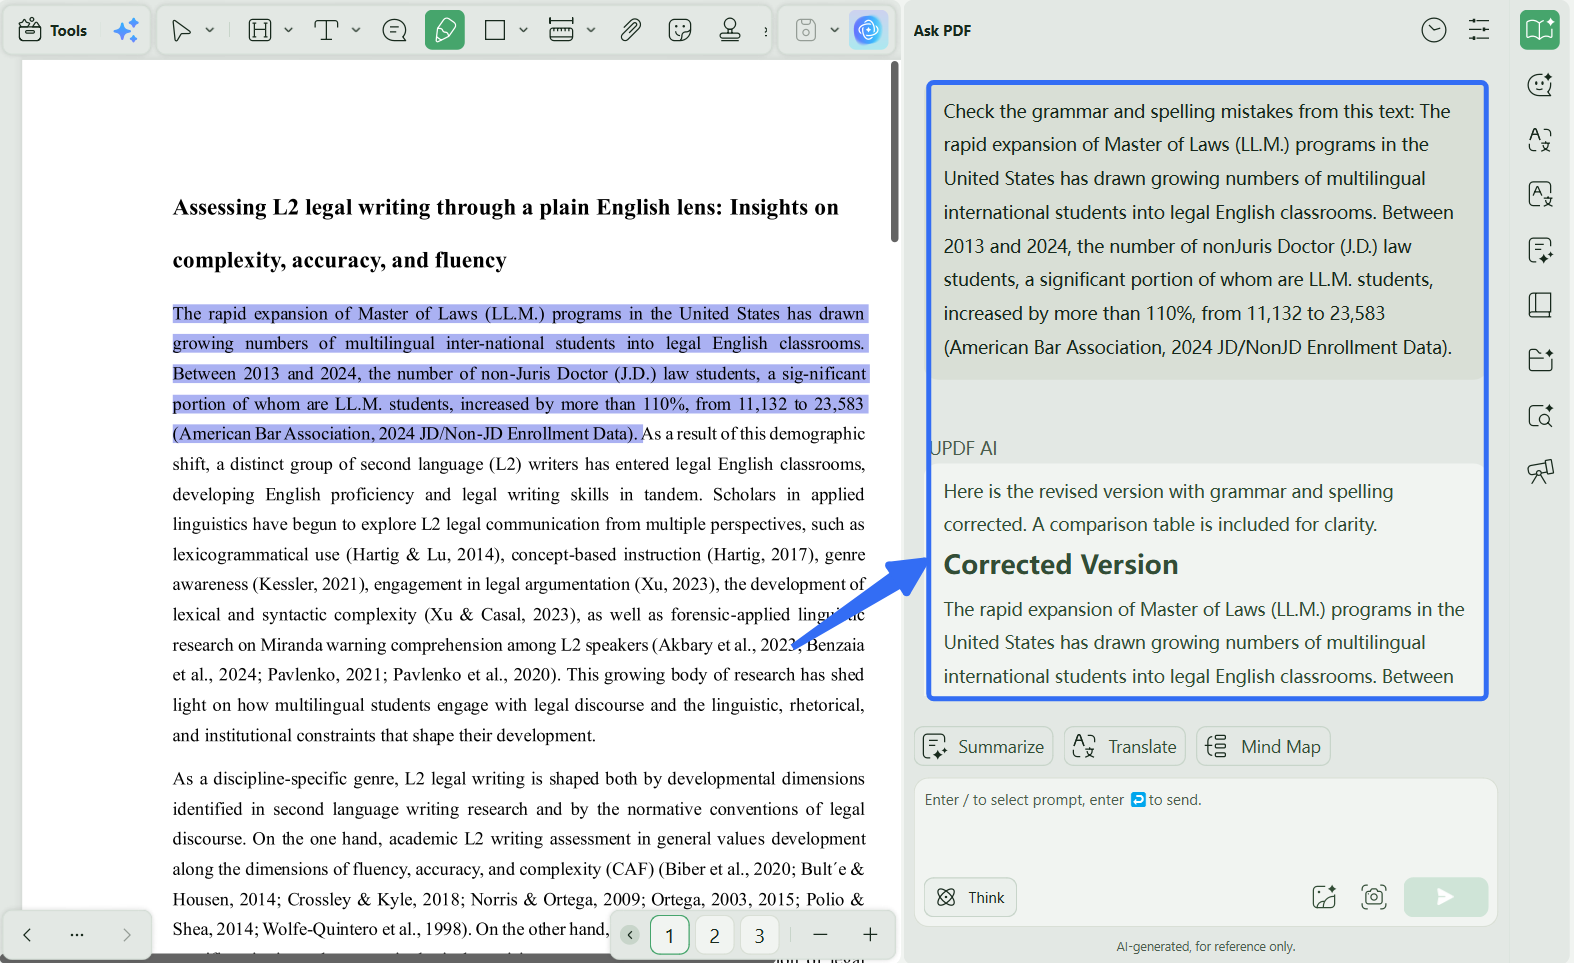Click the 'UPDF AI' label in chat
The width and height of the screenshot is (1574, 963).
click(x=964, y=448)
